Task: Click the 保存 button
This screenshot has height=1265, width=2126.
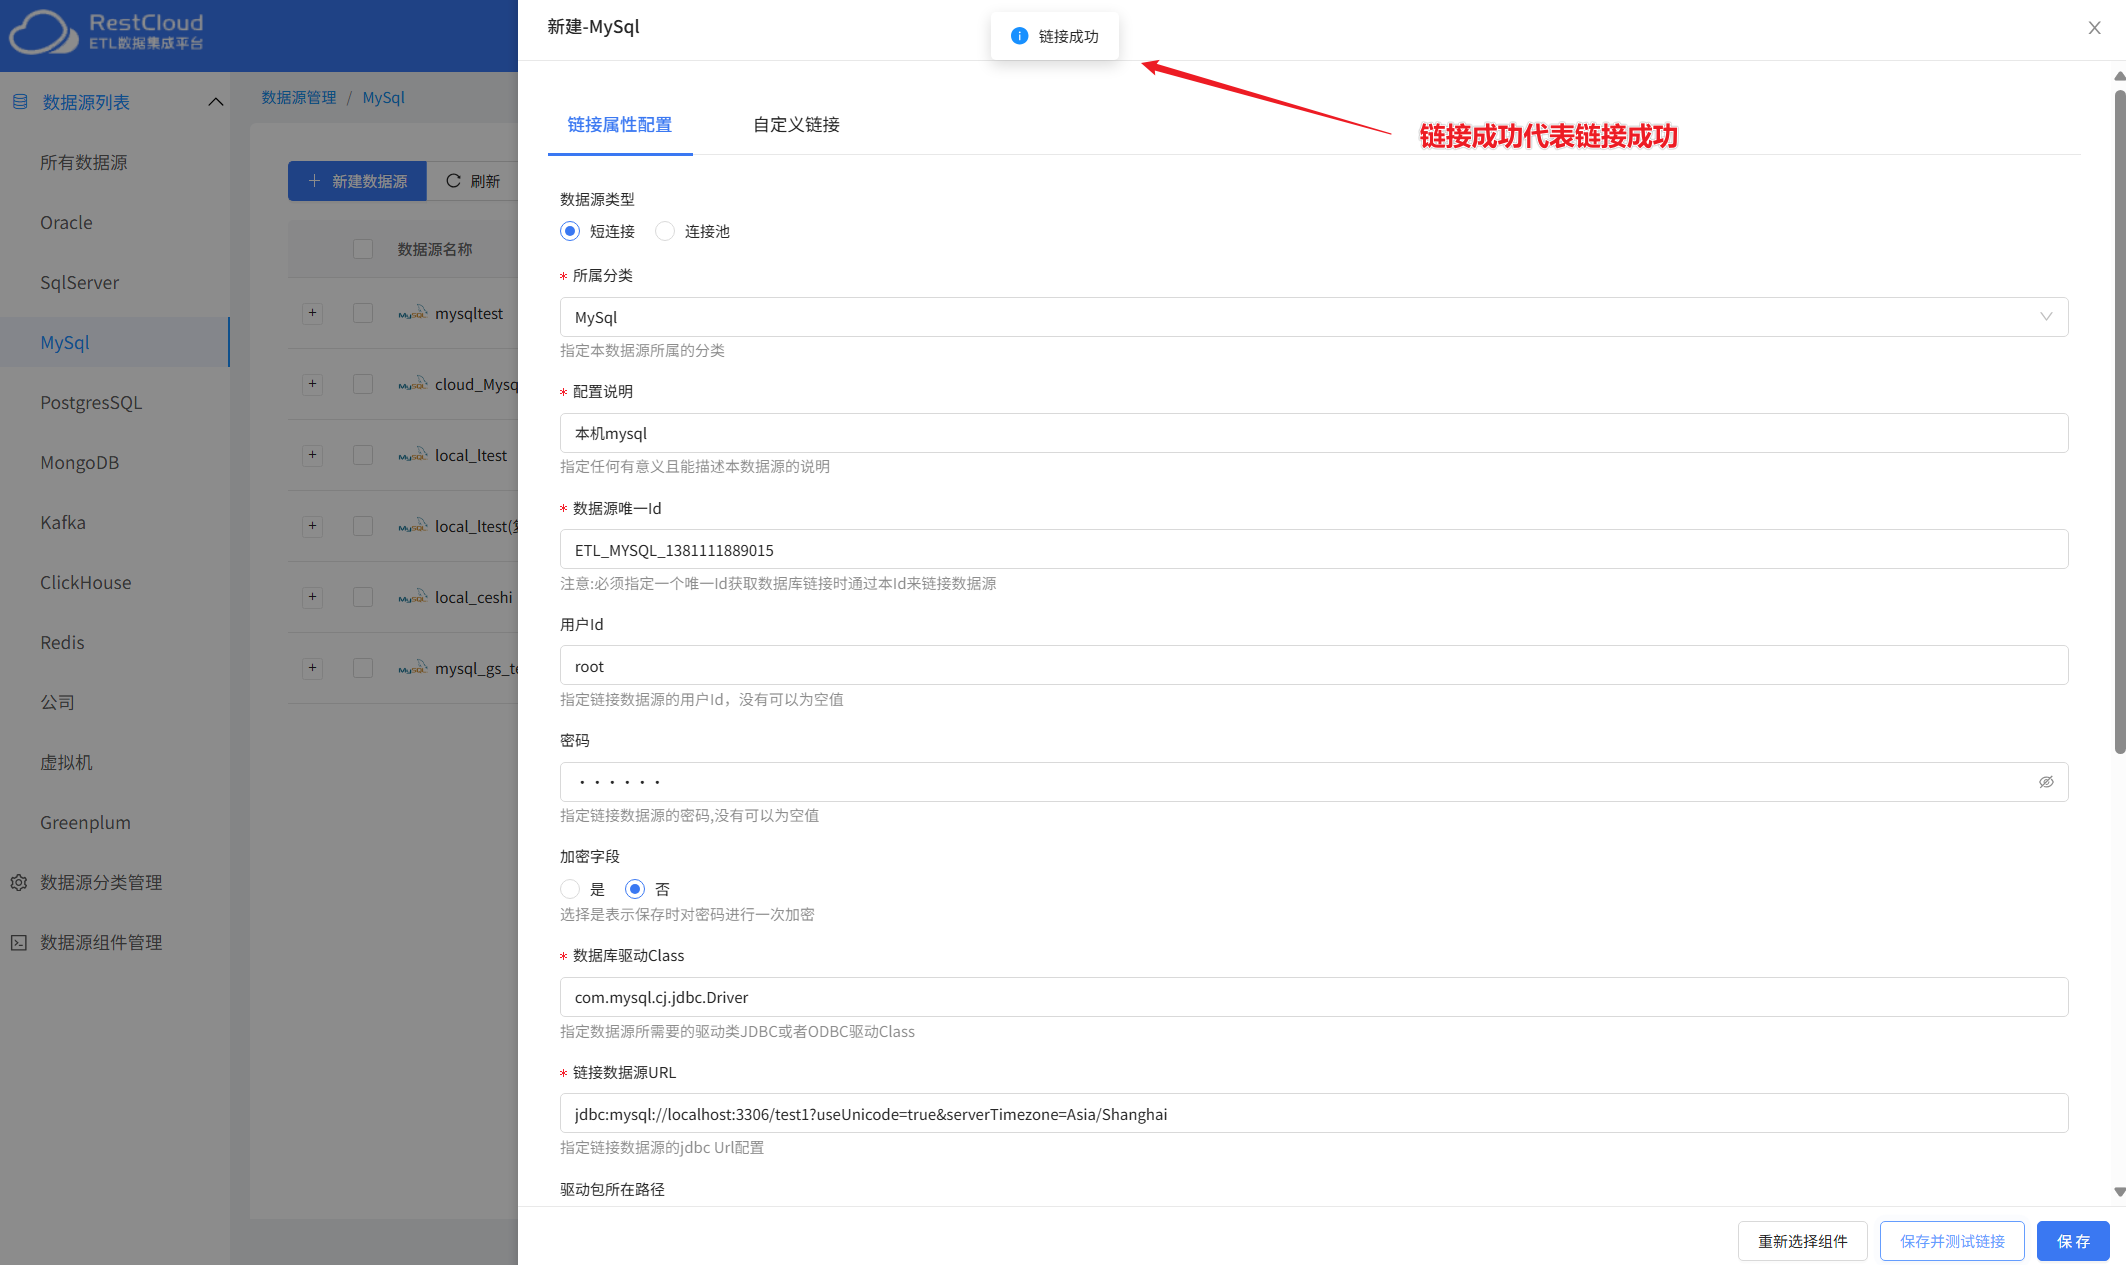Action: tap(2073, 1241)
